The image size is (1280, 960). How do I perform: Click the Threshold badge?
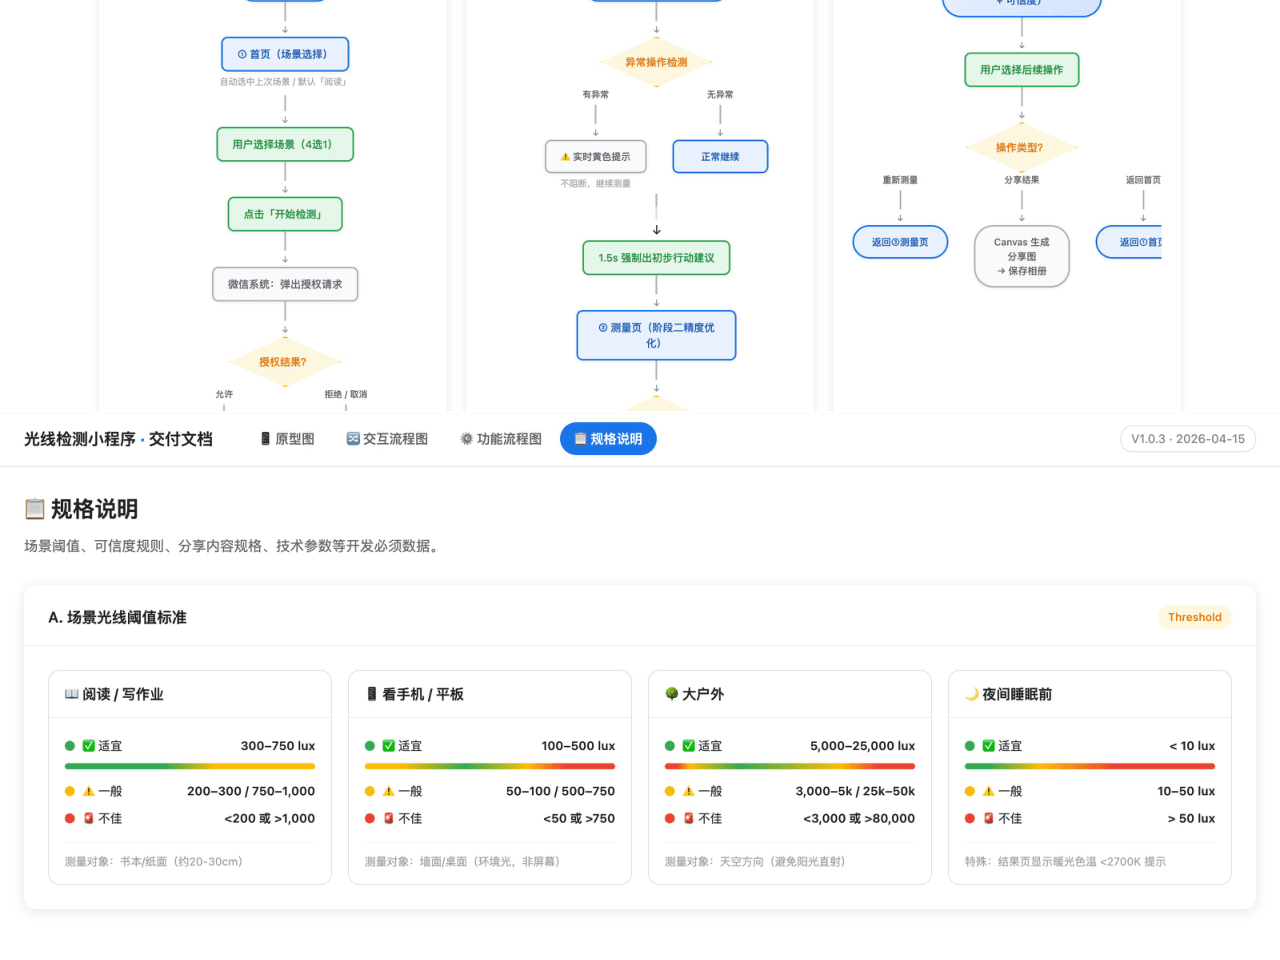tap(1195, 617)
